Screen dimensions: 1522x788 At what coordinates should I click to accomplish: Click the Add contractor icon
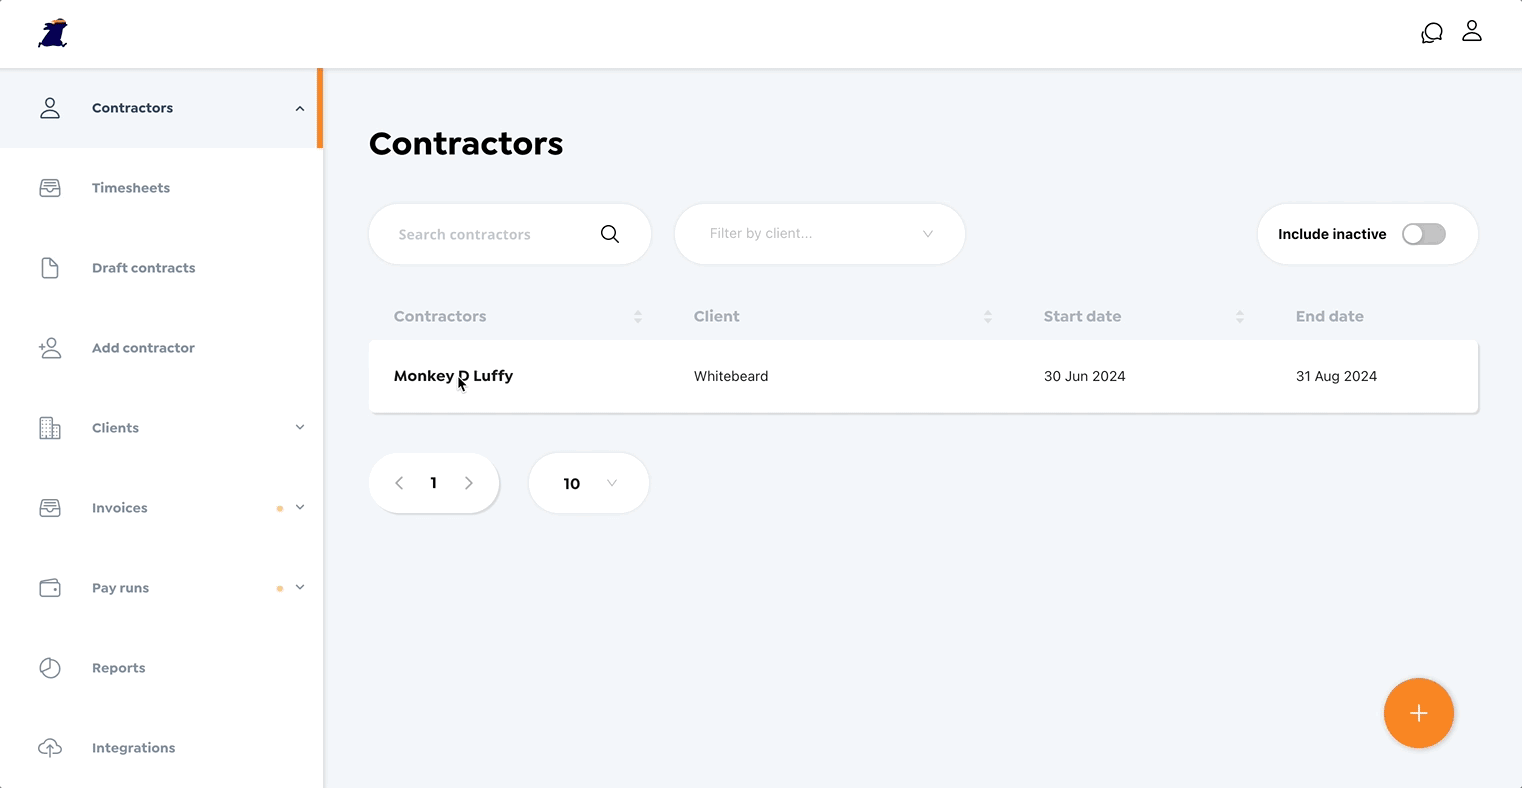(x=50, y=347)
